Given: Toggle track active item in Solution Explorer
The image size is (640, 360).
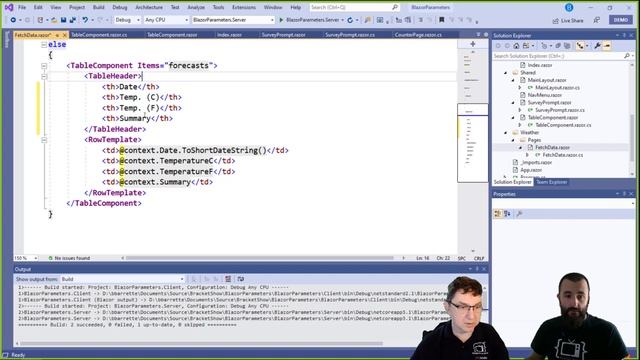Looking at the screenshot, I should (x=580, y=46).
